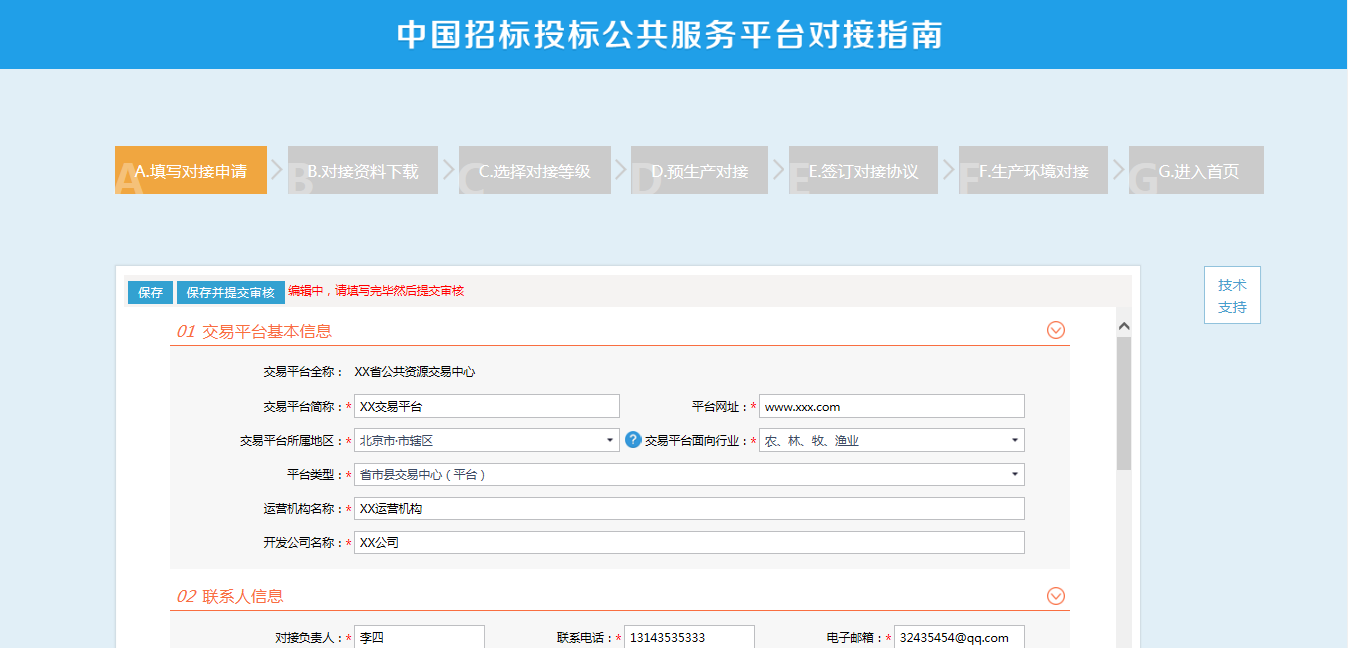This screenshot has height=648, width=1348.
Task: Expand the 平台类型 dropdown
Action: (x=689, y=474)
